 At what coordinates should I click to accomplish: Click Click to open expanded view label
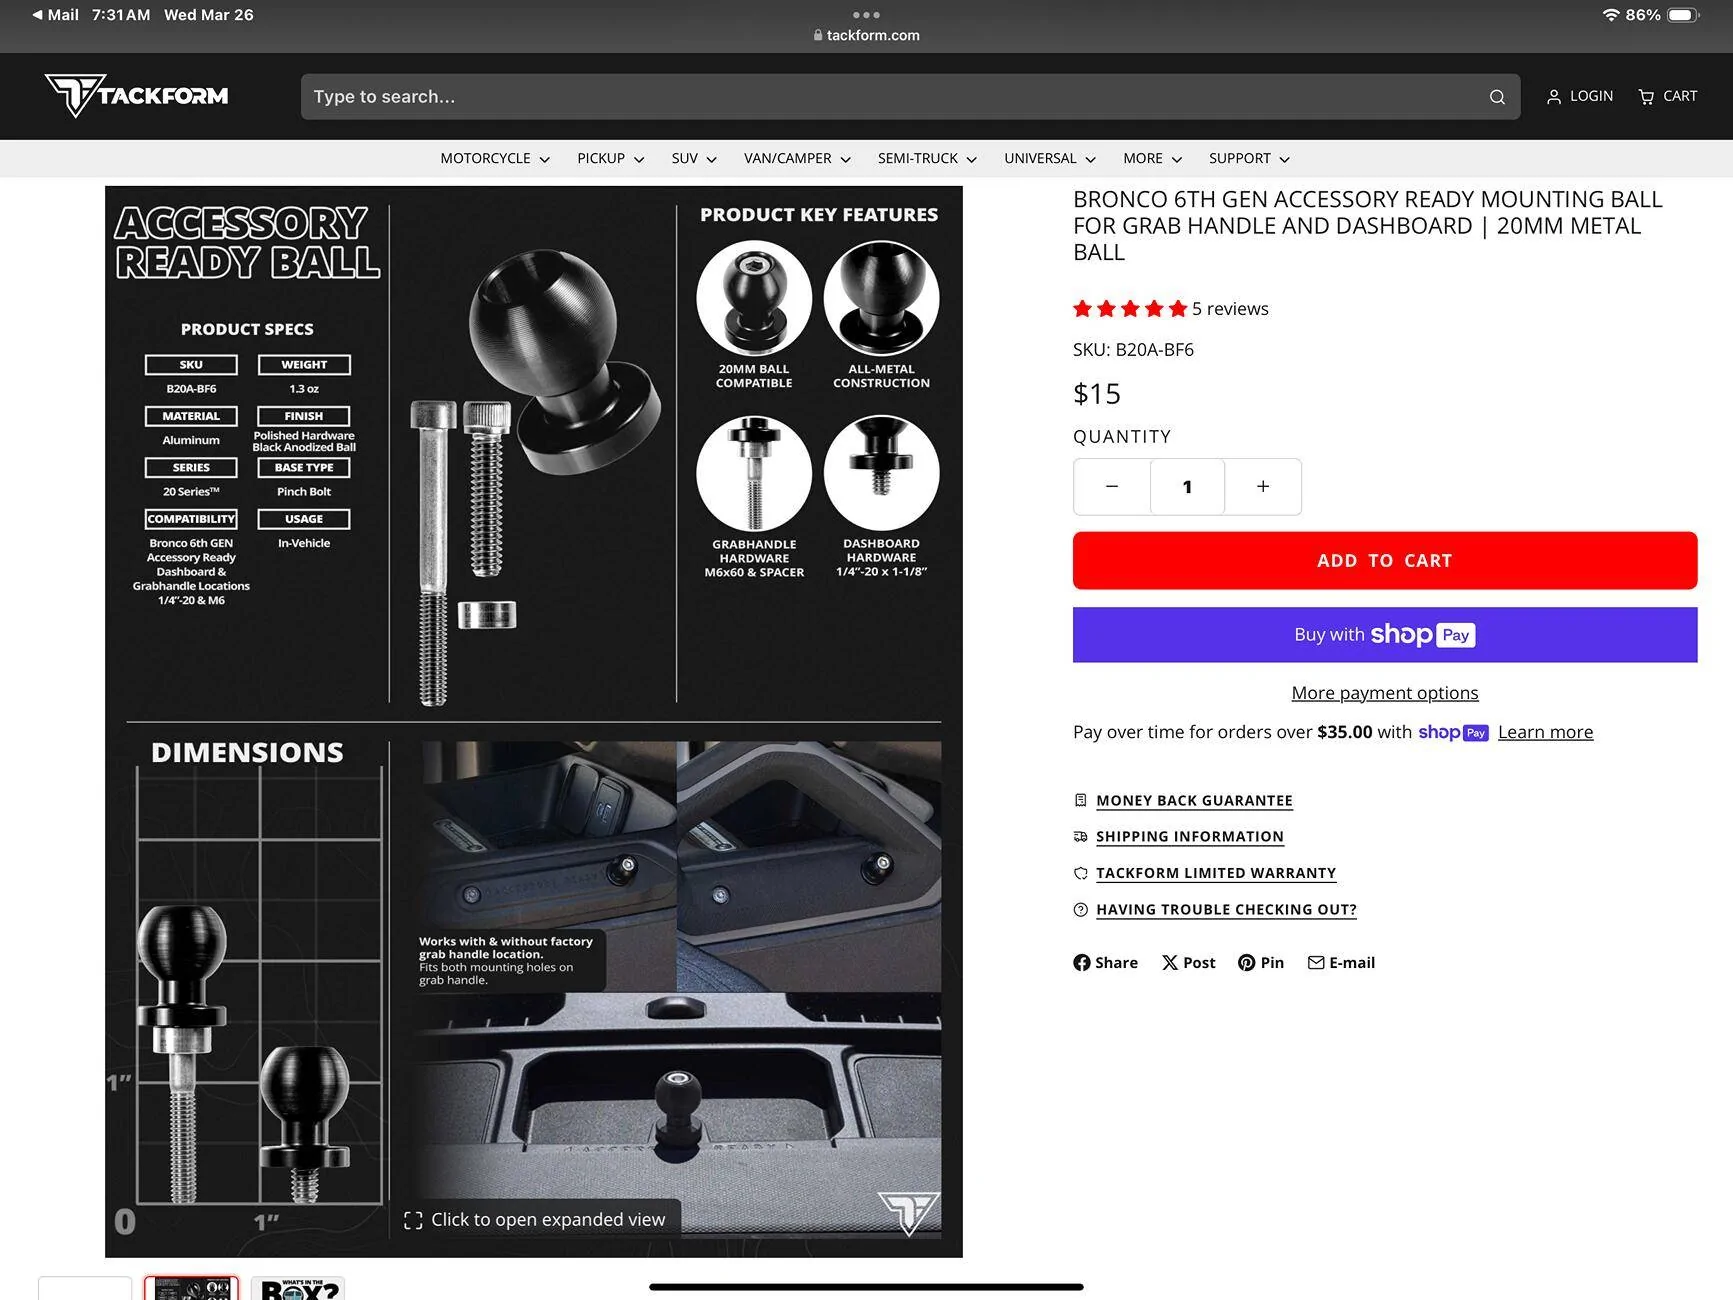point(548,1220)
